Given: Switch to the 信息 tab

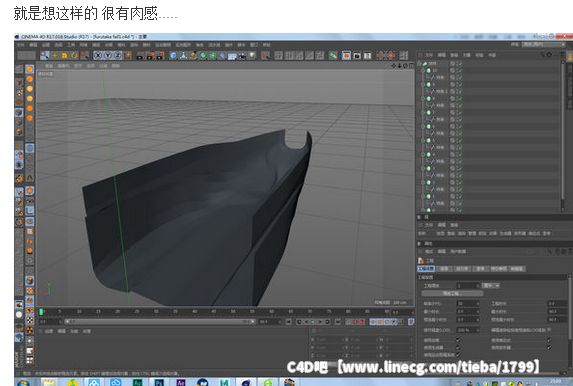Looking at the screenshot, I should pos(444,269).
